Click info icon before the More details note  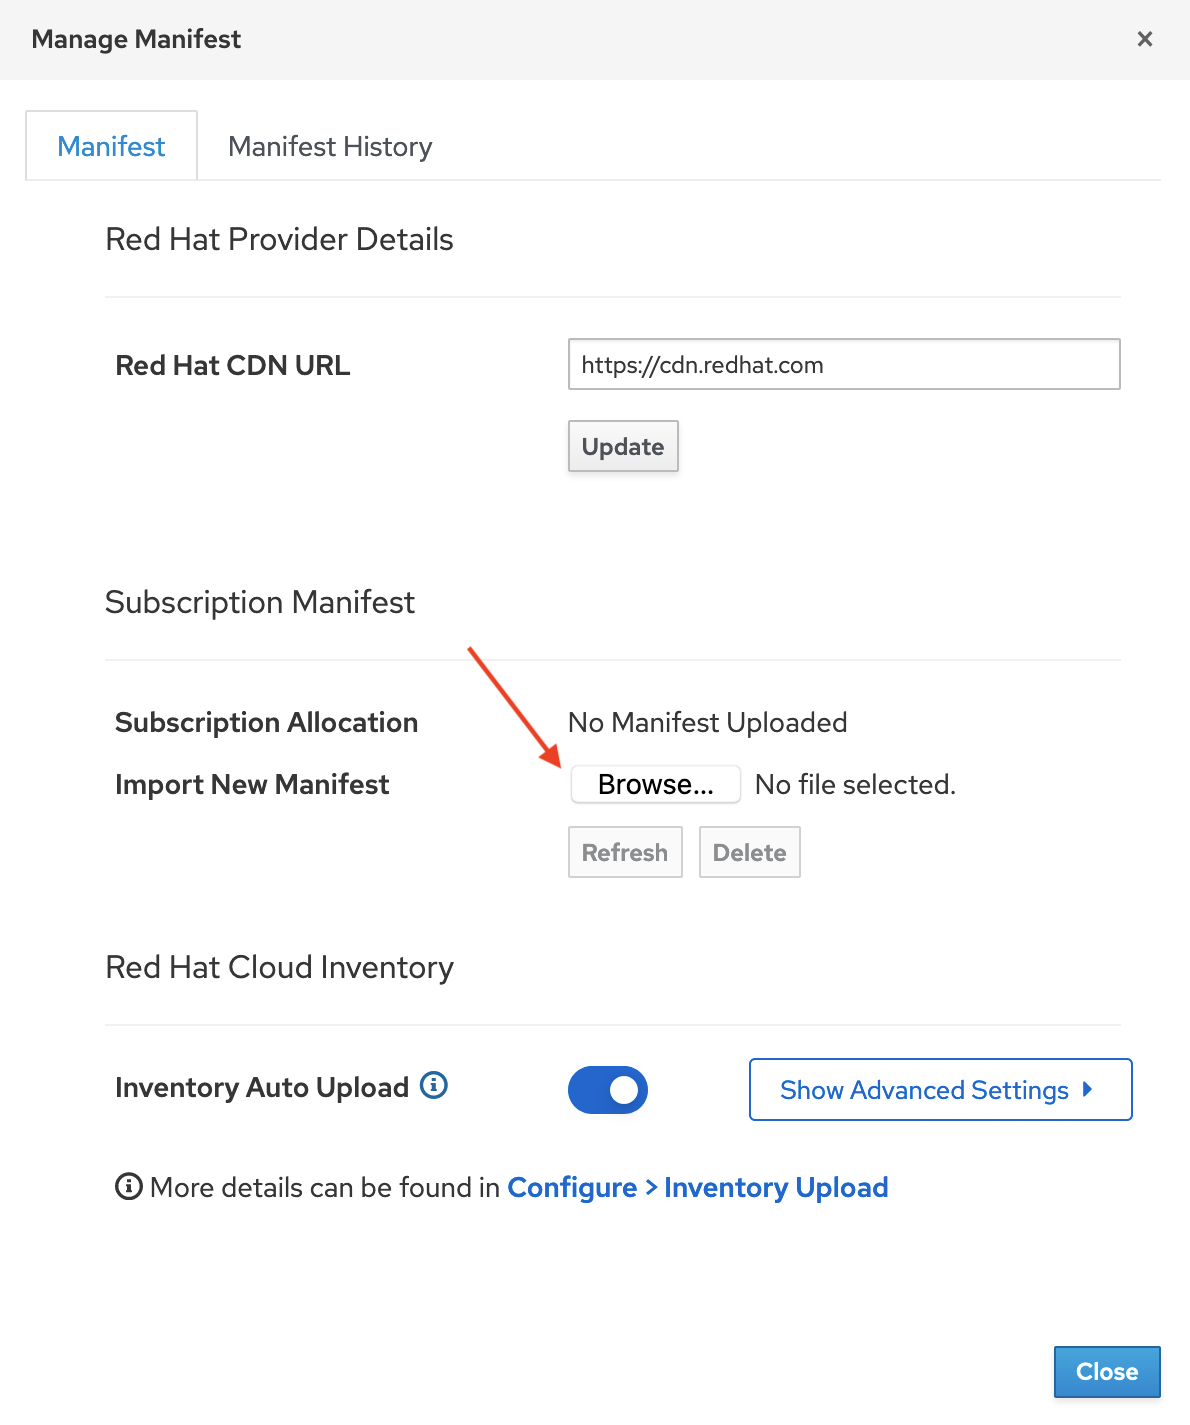[x=128, y=1187]
